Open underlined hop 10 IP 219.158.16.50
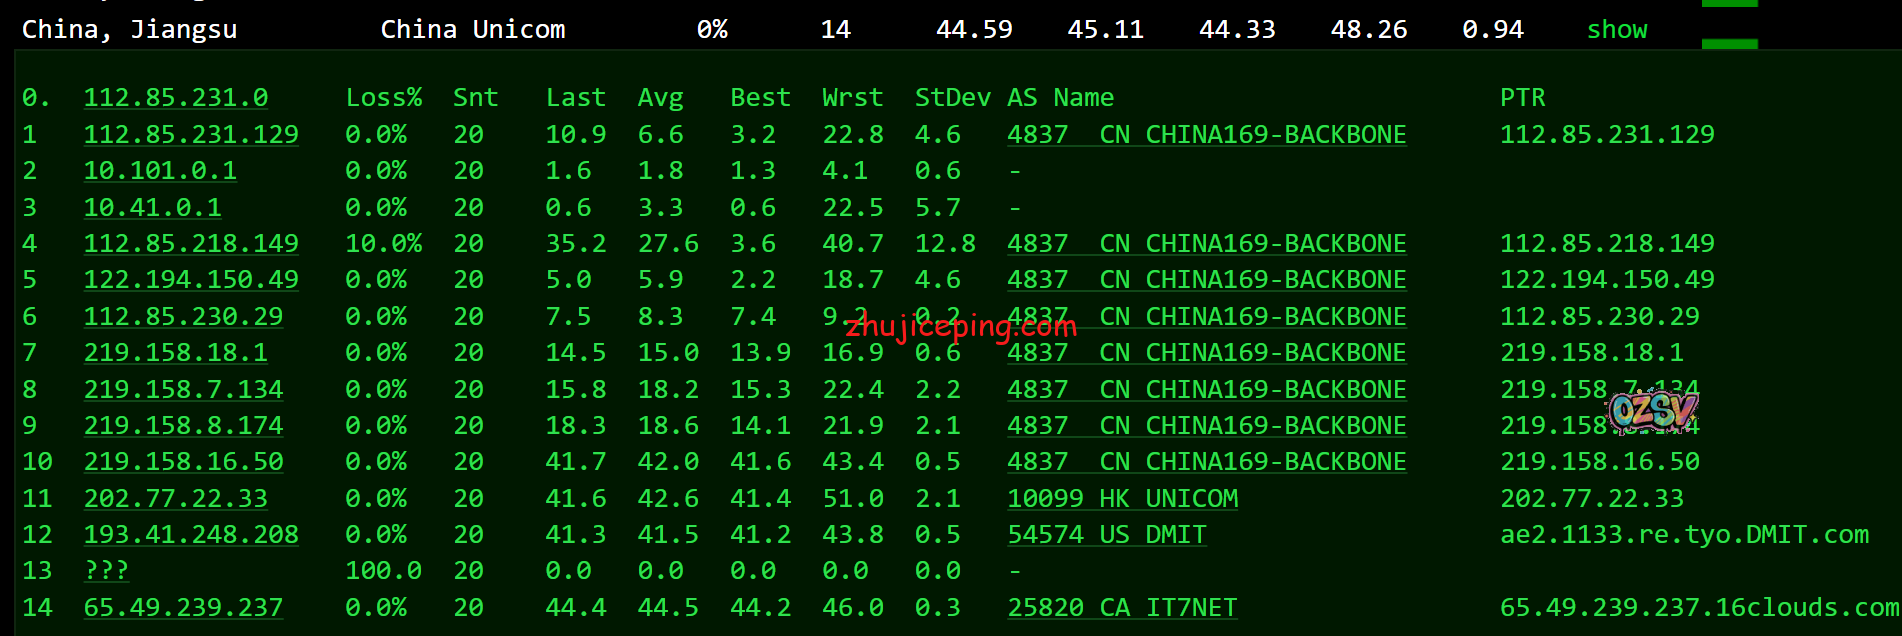 (x=183, y=462)
